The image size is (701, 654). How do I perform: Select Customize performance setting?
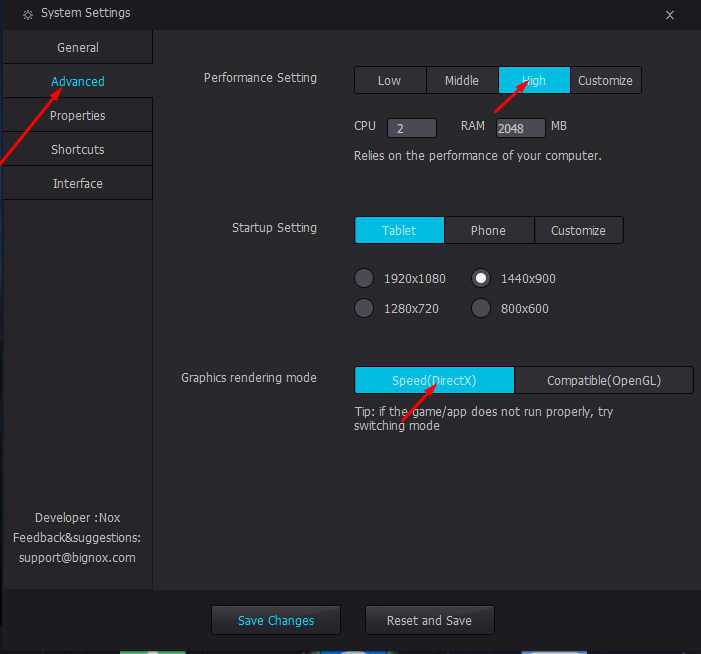pos(606,80)
